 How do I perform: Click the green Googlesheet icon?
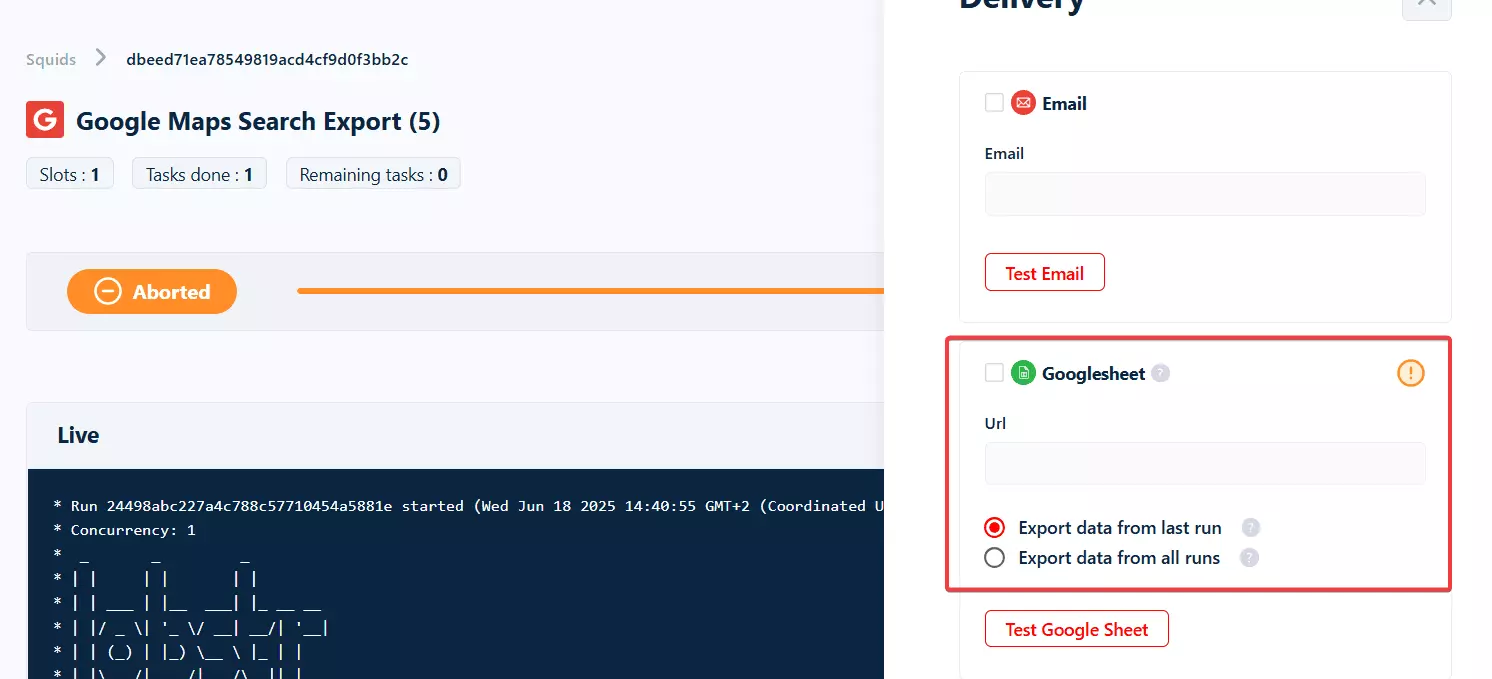click(1023, 373)
